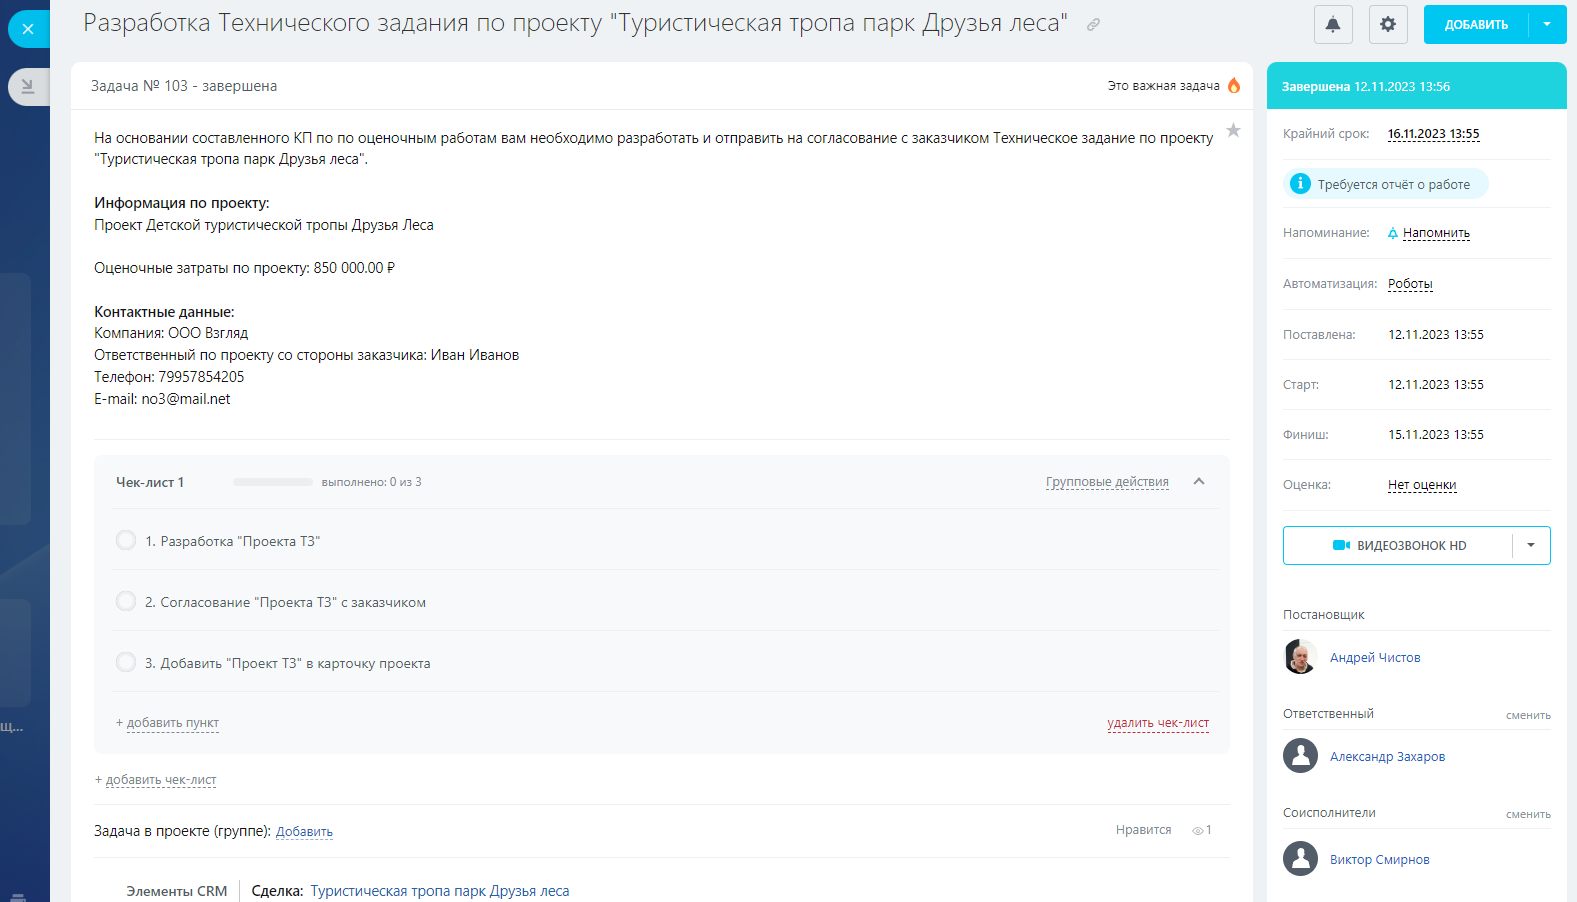Check item 2 Согласование with заказчиком
The height and width of the screenshot is (902, 1577).
coord(126,602)
